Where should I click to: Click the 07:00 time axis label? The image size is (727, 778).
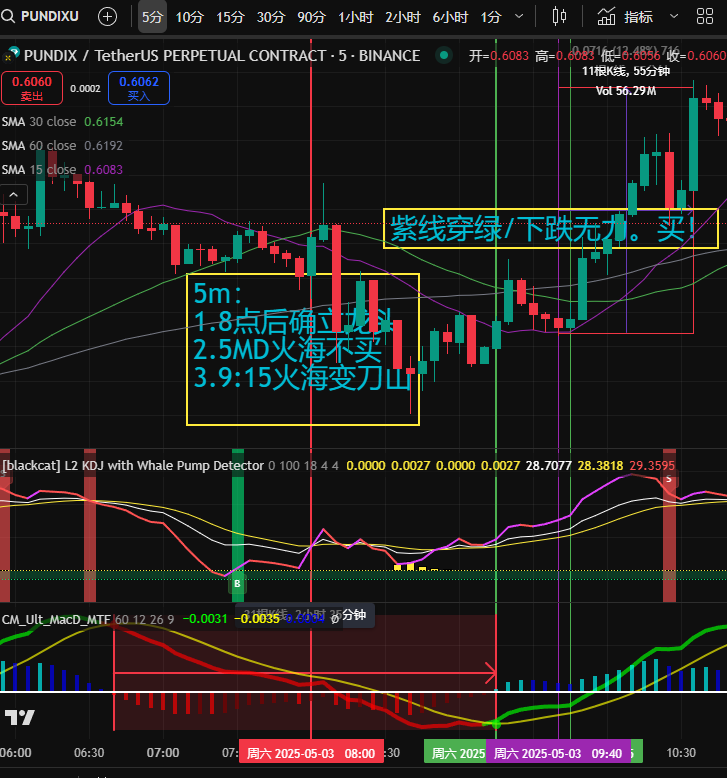pos(163,753)
